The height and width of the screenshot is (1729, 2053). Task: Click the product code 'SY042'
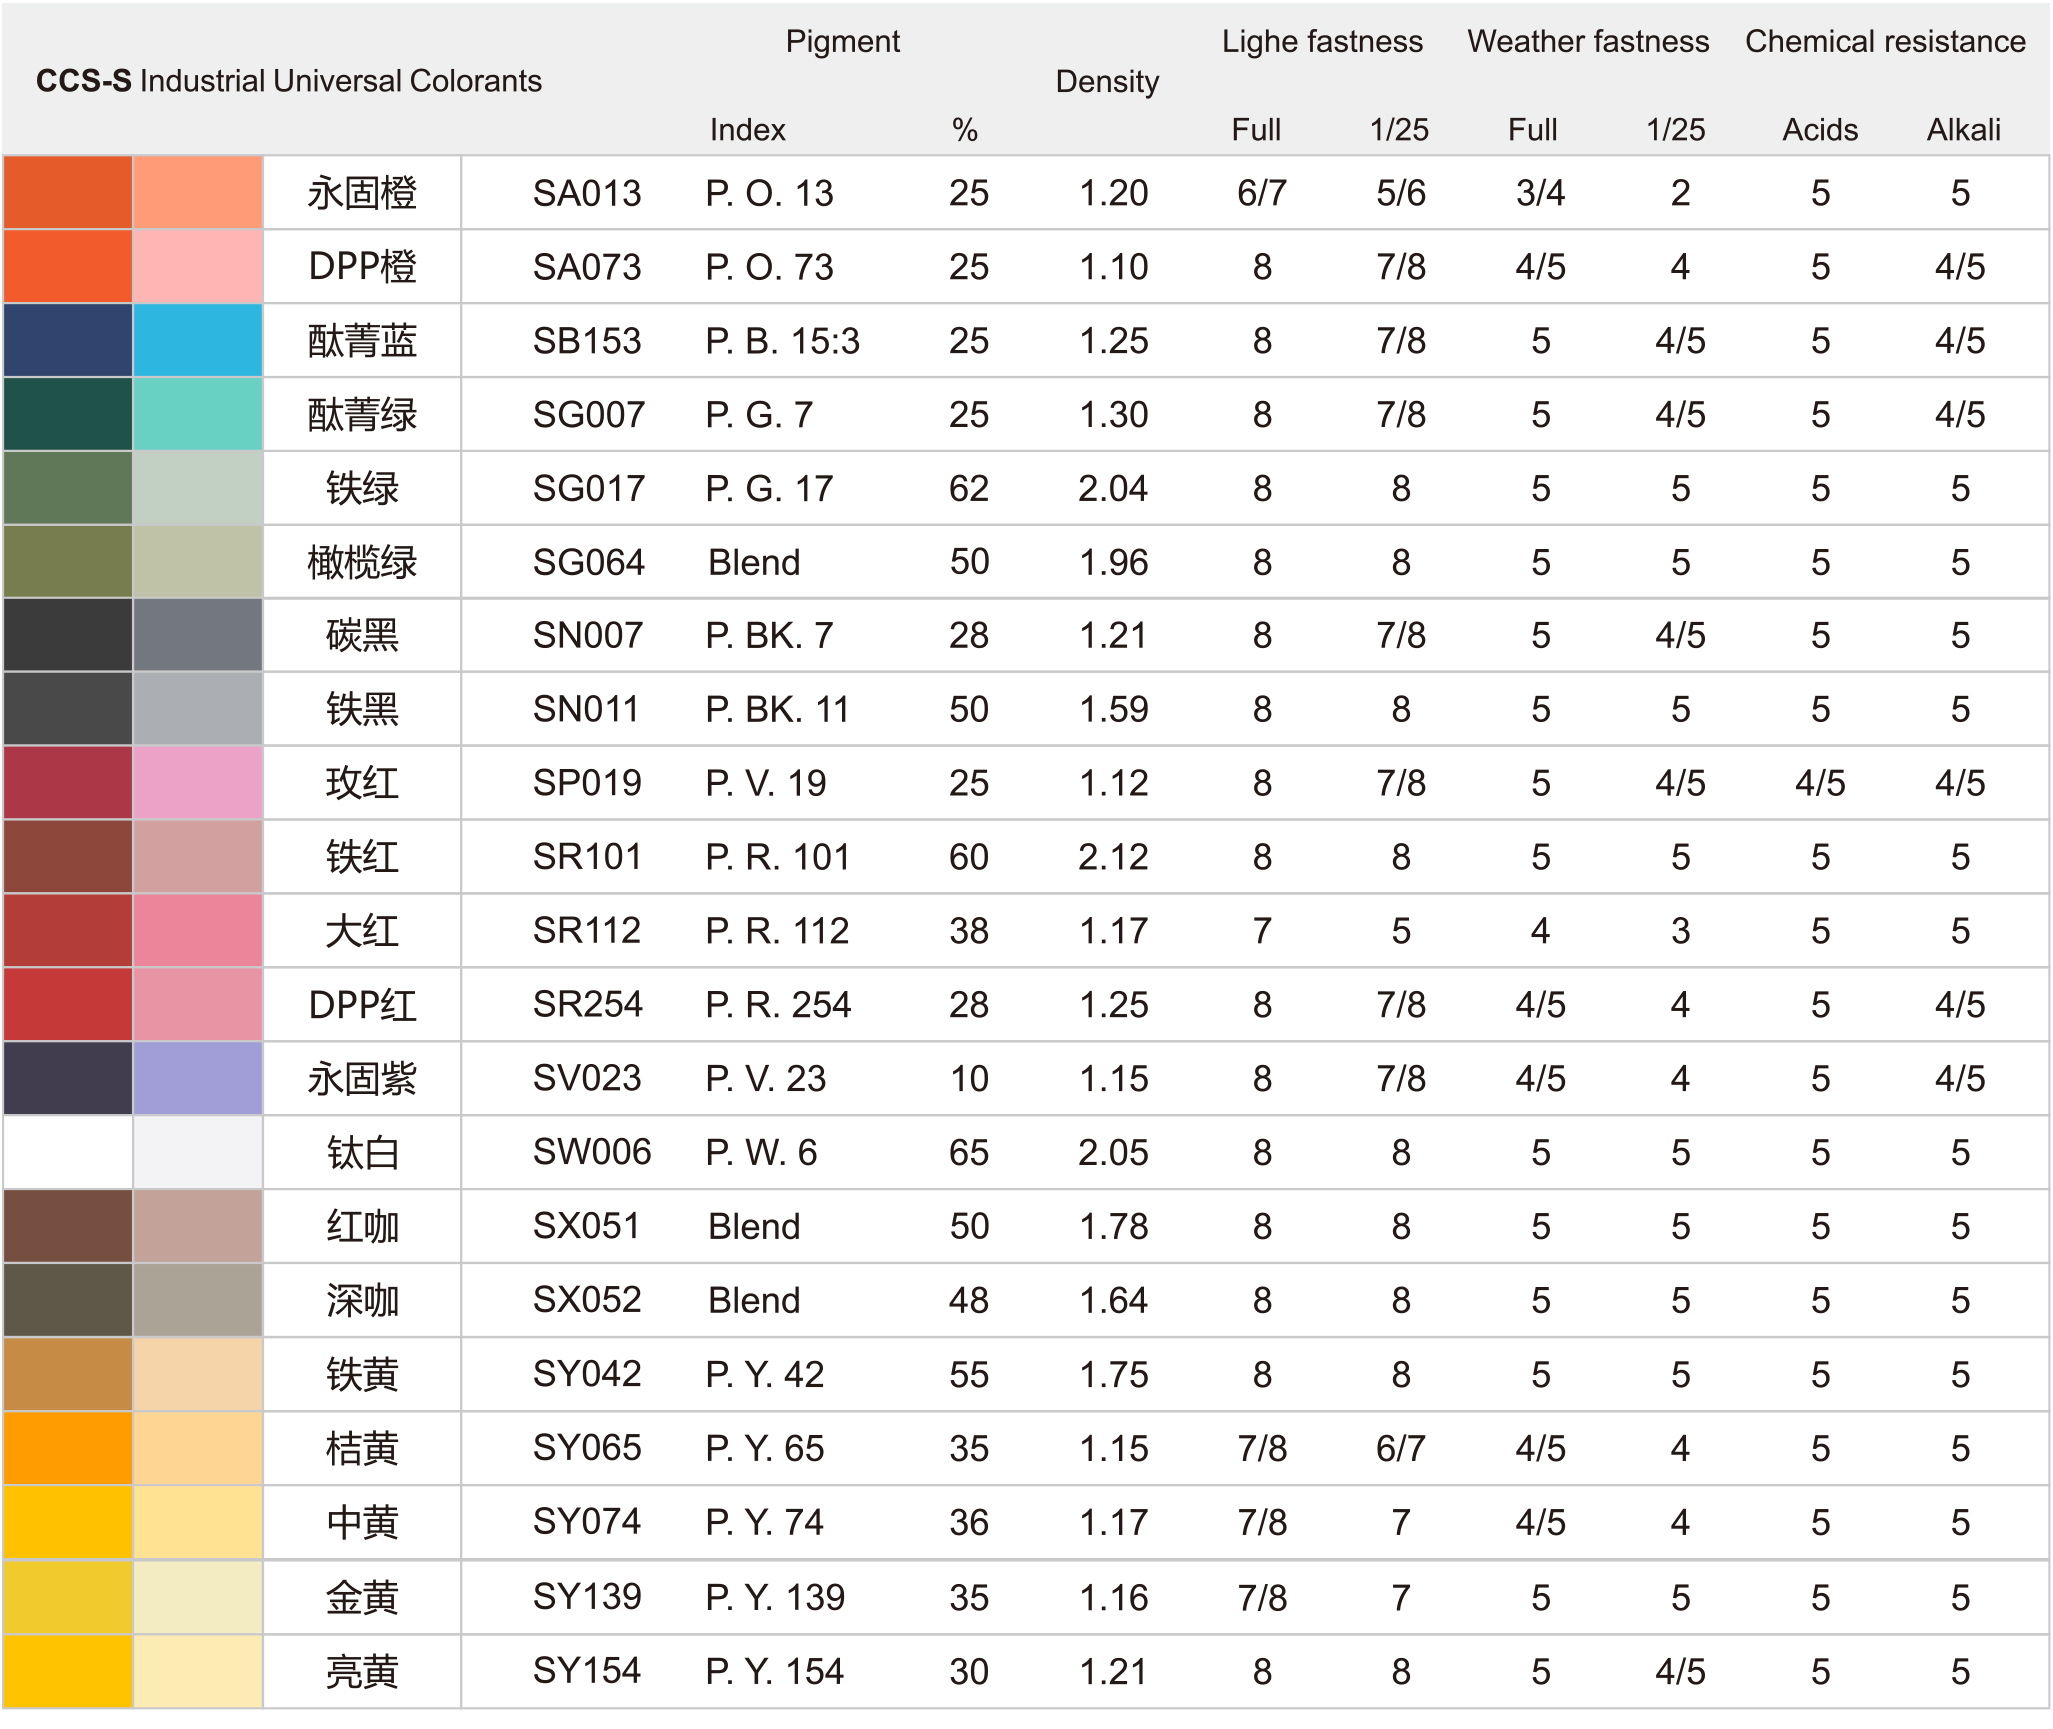coord(587,1374)
